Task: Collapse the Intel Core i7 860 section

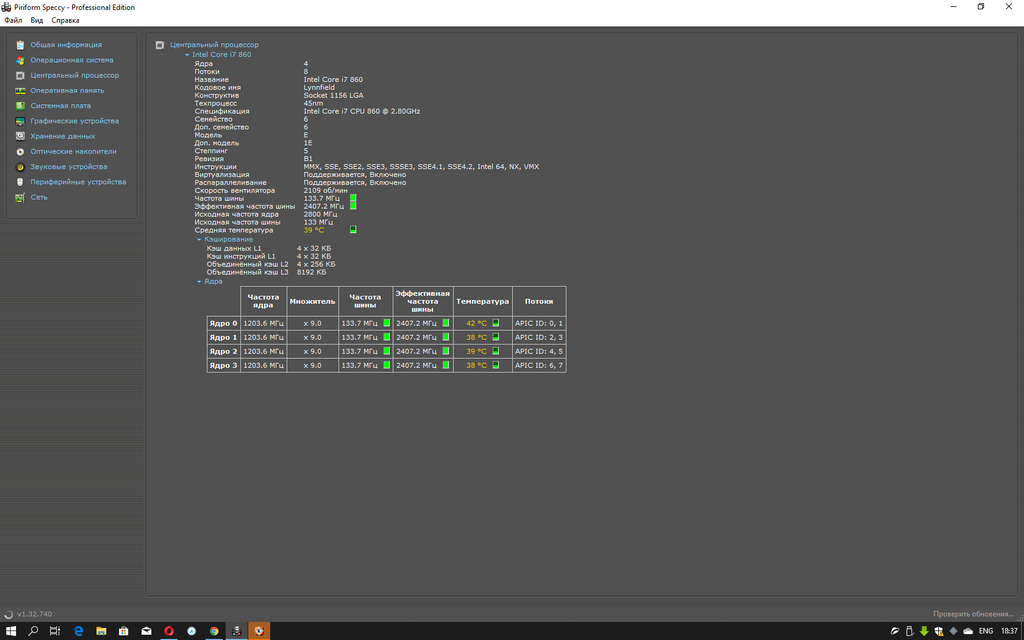Action: (187, 55)
